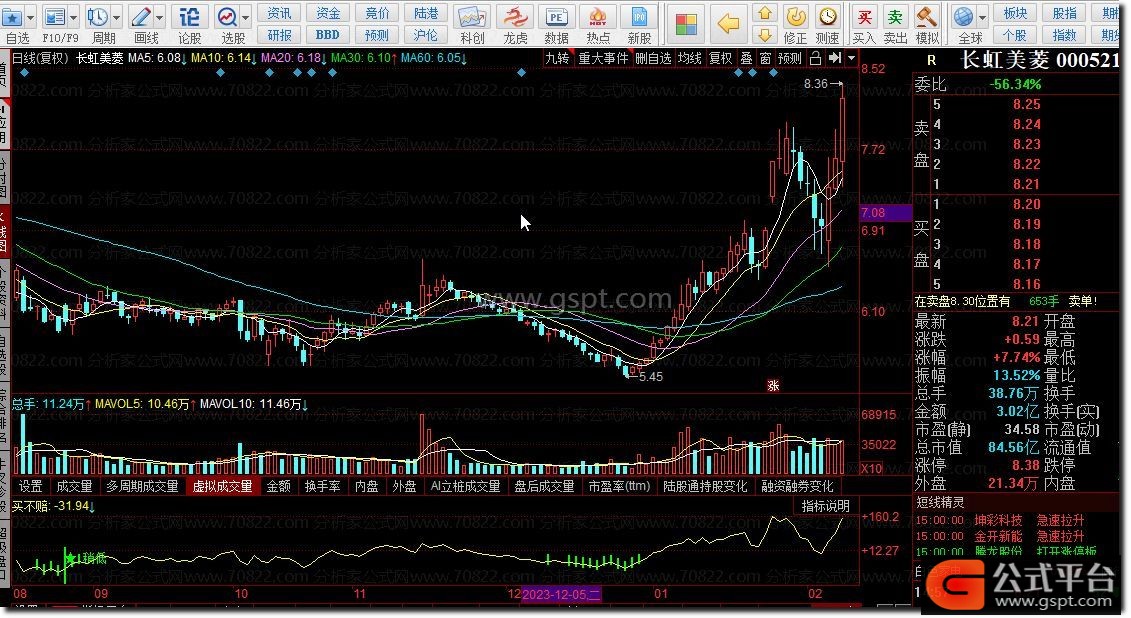Screen dimensions: 1131x618
Task: Click the X10 volume scale toggle
Action: click(x=872, y=468)
